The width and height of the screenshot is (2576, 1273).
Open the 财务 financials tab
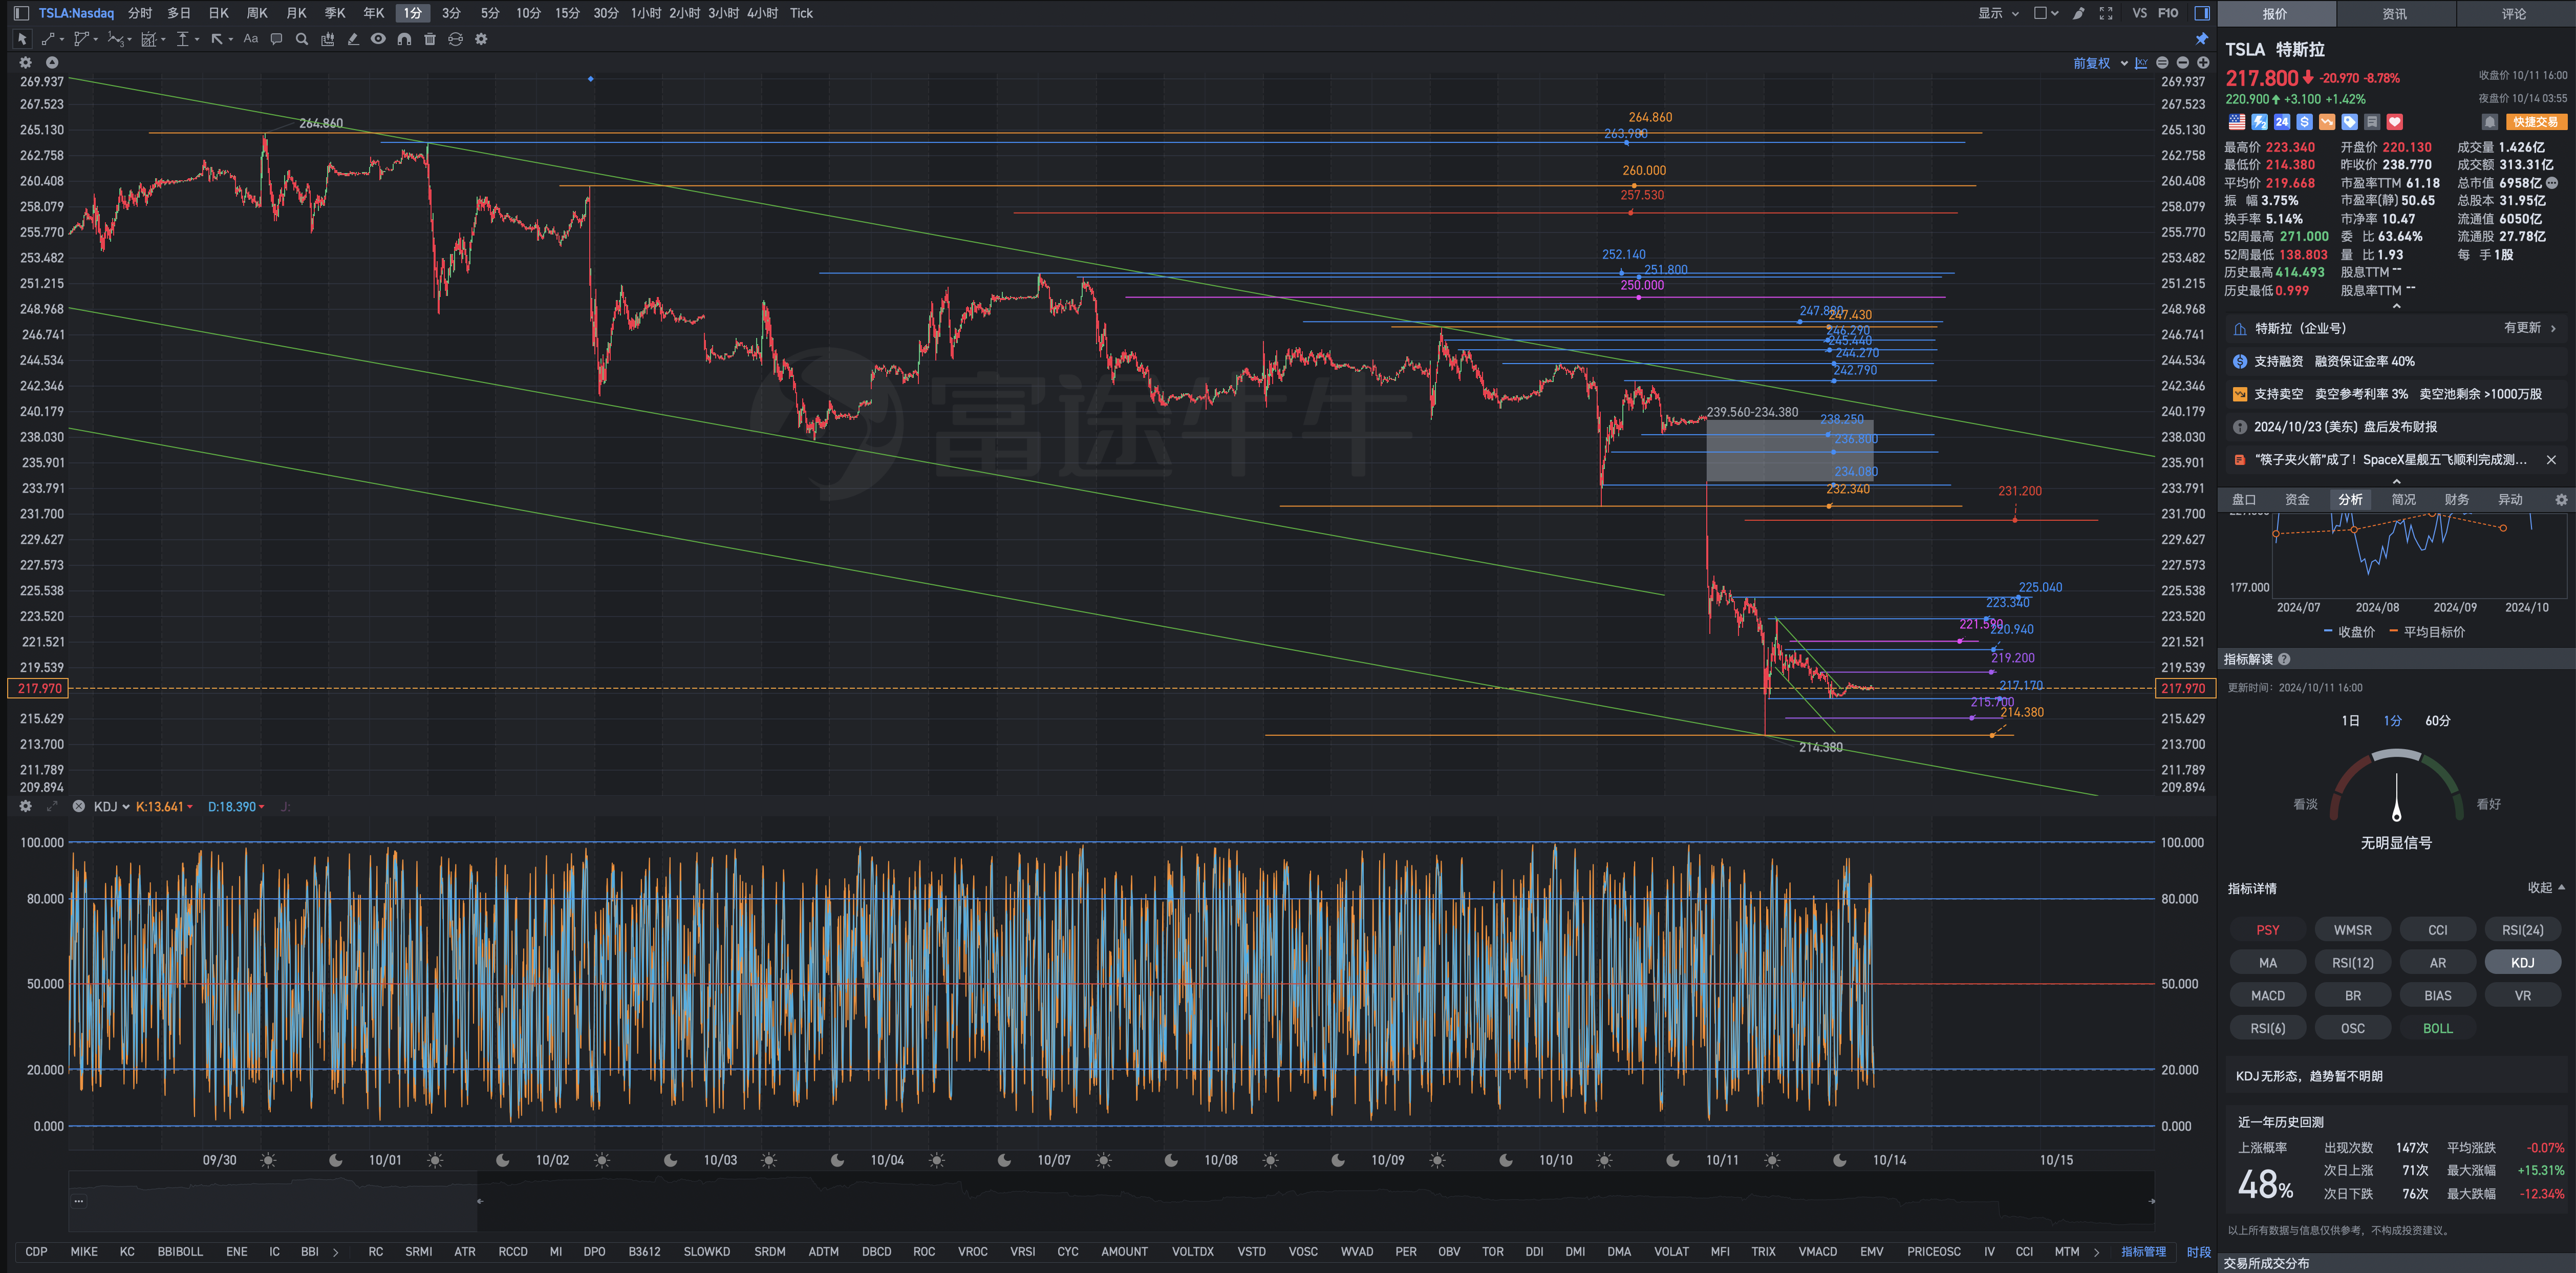point(2456,500)
